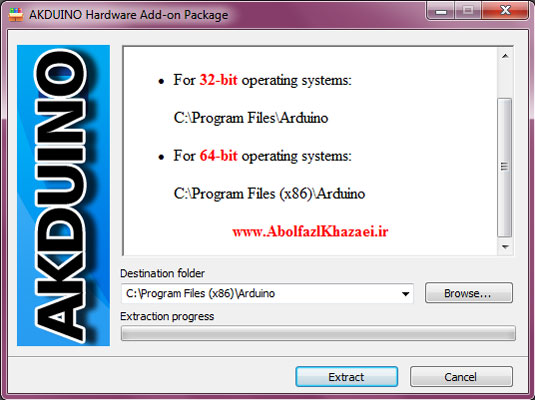Image resolution: width=535 pixels, height=400 pixels.
Task: Click the 32-bit operating systems text line
Action: click(x=262, y=81)
